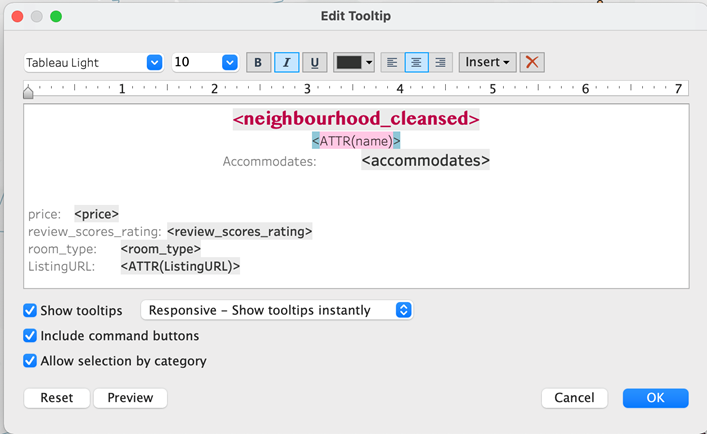Toggle underline formatting
Screen dimensions: 707x434
(x=314, y=62)
